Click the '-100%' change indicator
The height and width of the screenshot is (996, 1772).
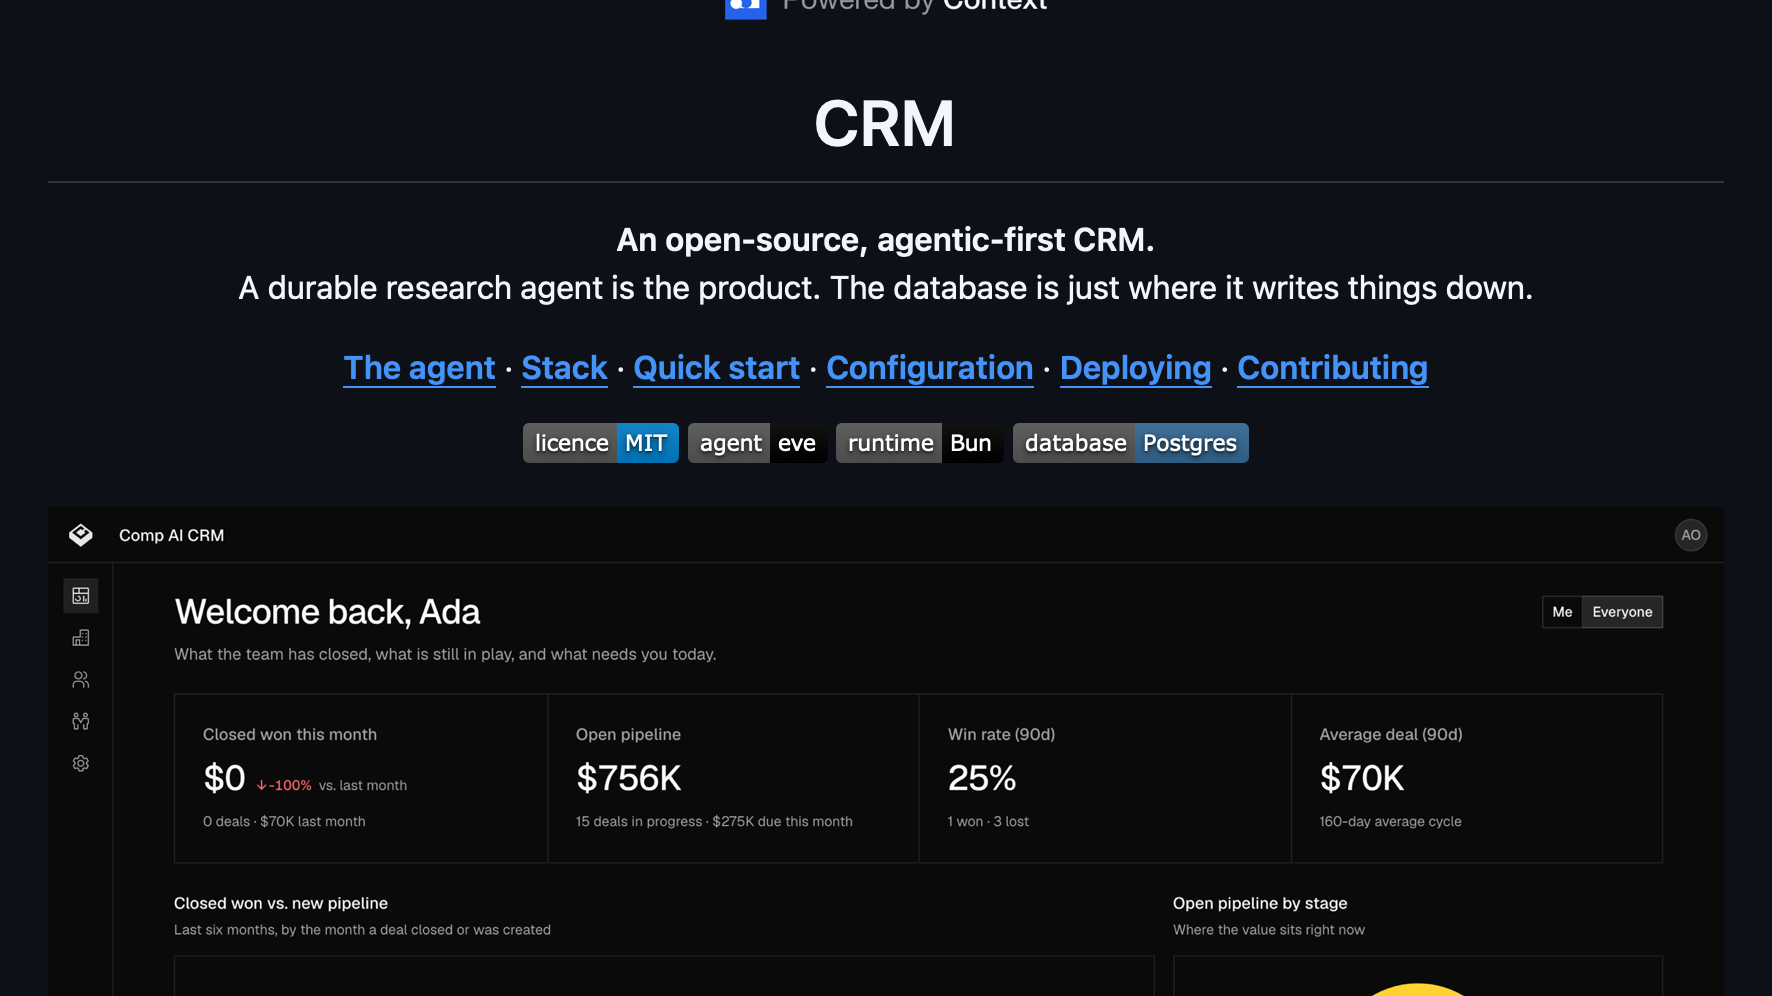pos(284,785)
